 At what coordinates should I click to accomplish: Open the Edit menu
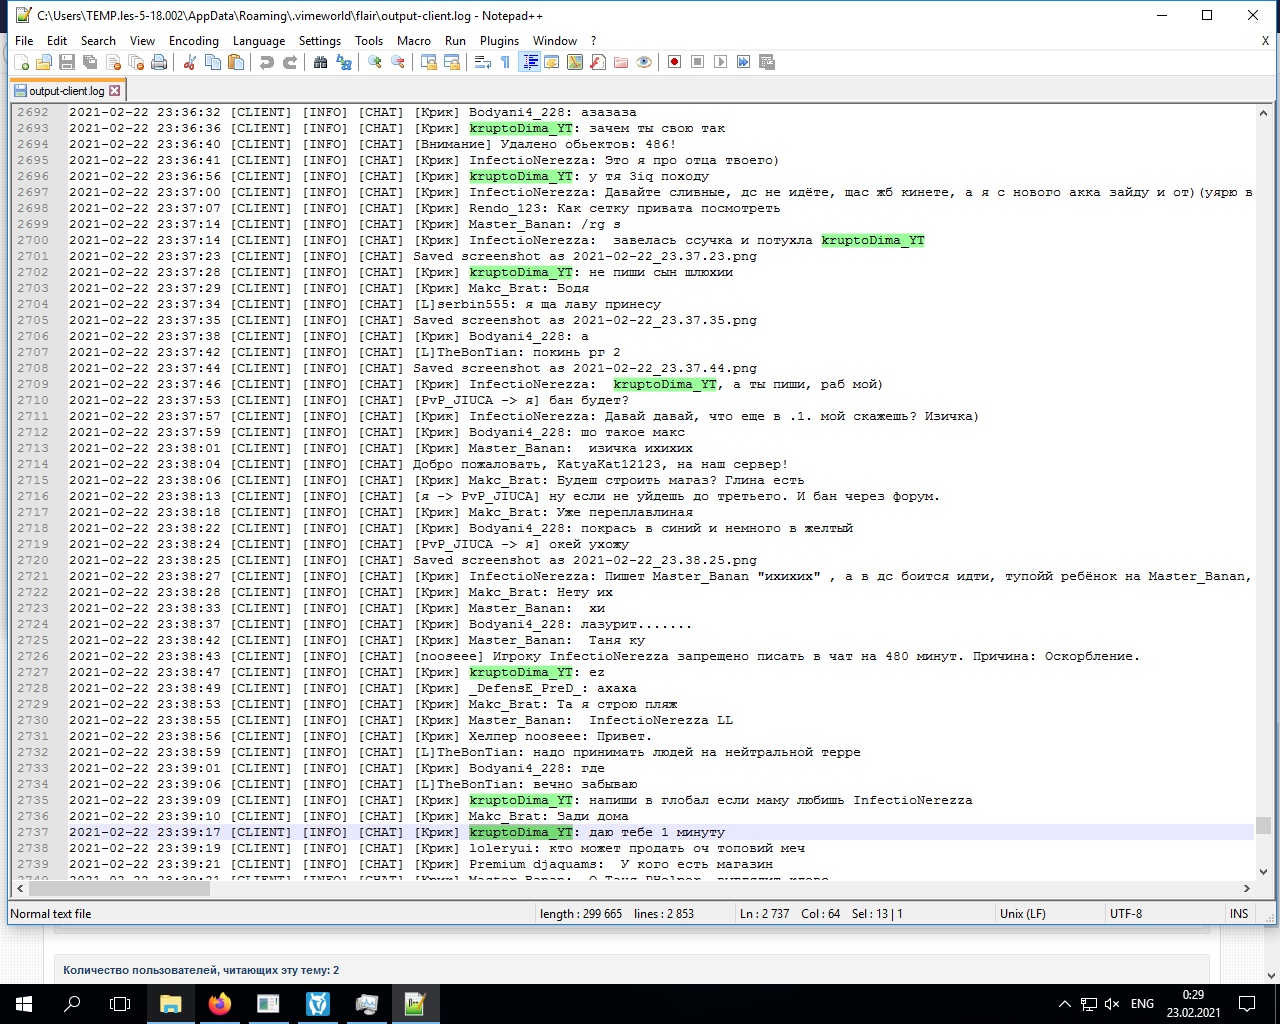(x=57, y=41)
